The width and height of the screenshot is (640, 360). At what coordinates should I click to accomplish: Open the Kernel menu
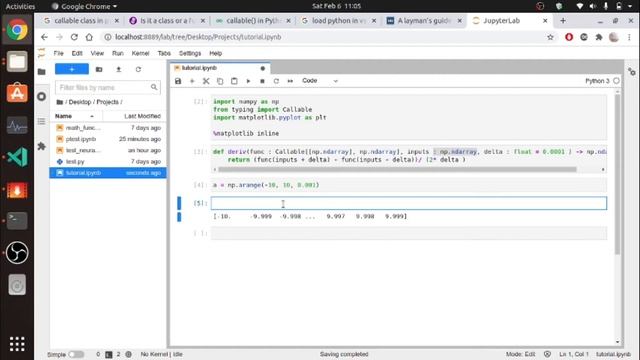(140, 53)
